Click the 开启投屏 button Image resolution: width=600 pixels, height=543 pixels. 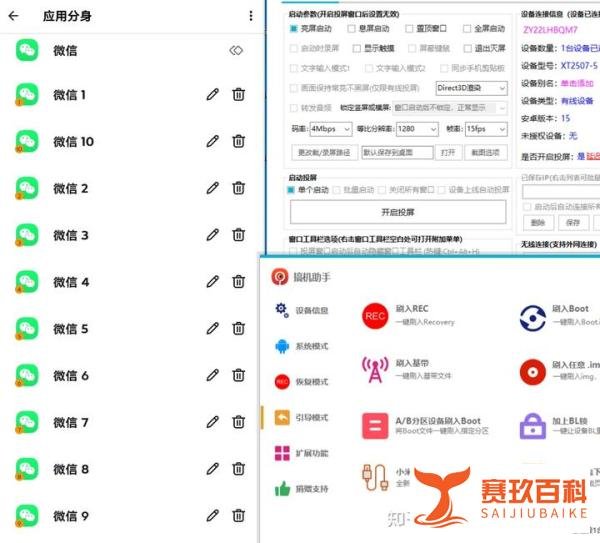(398, 212)
